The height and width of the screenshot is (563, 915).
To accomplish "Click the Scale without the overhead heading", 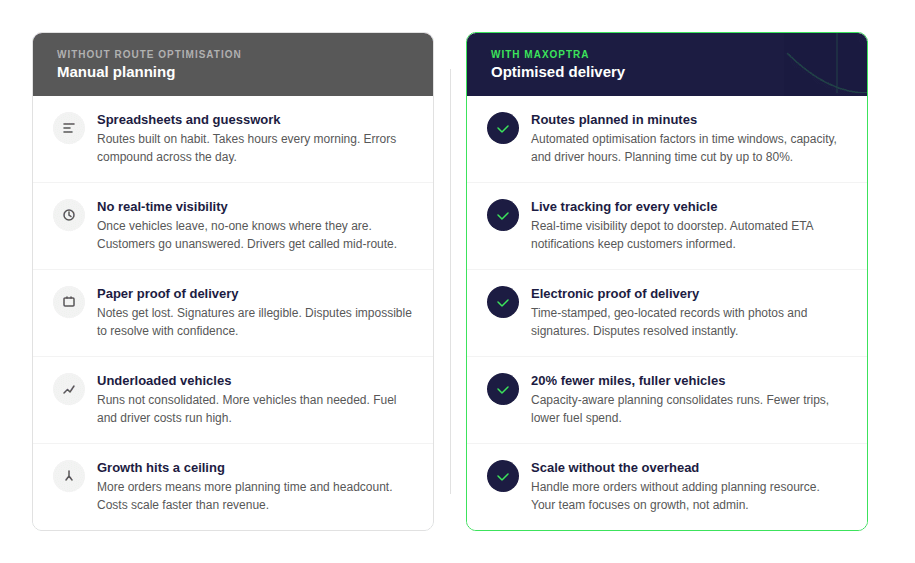I will (615, 468).
